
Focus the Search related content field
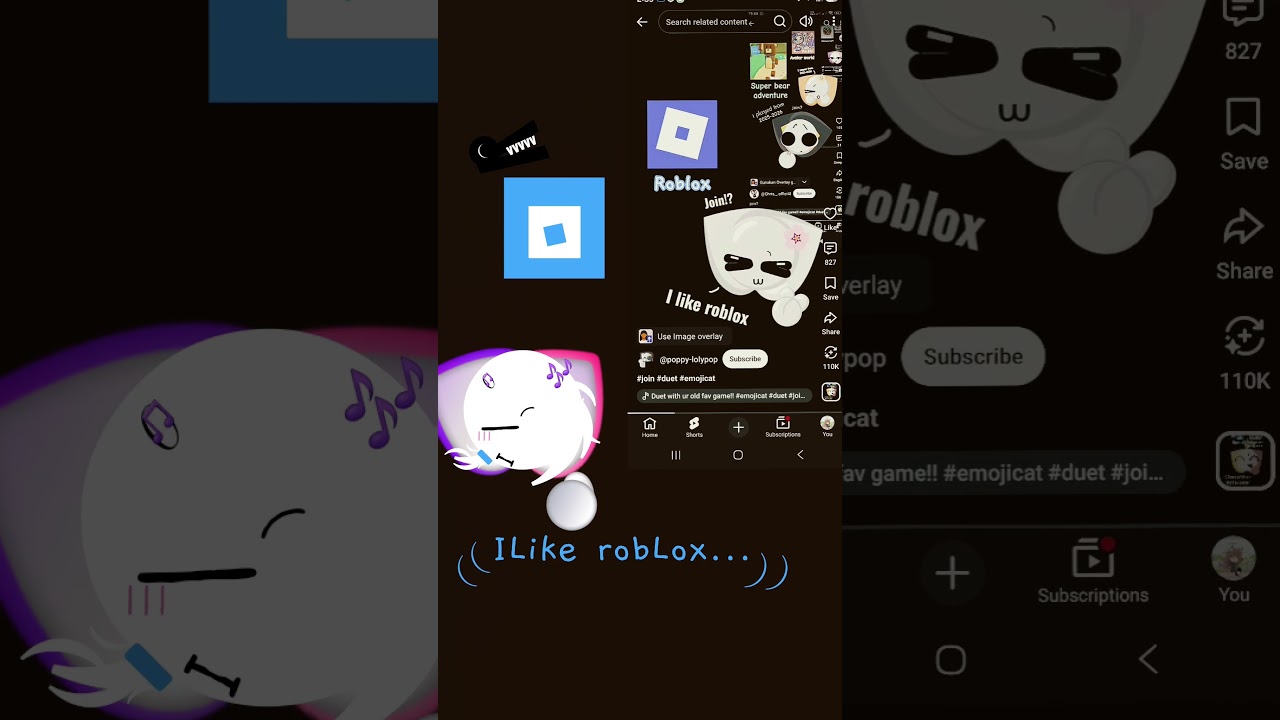[x=710, y=22]
